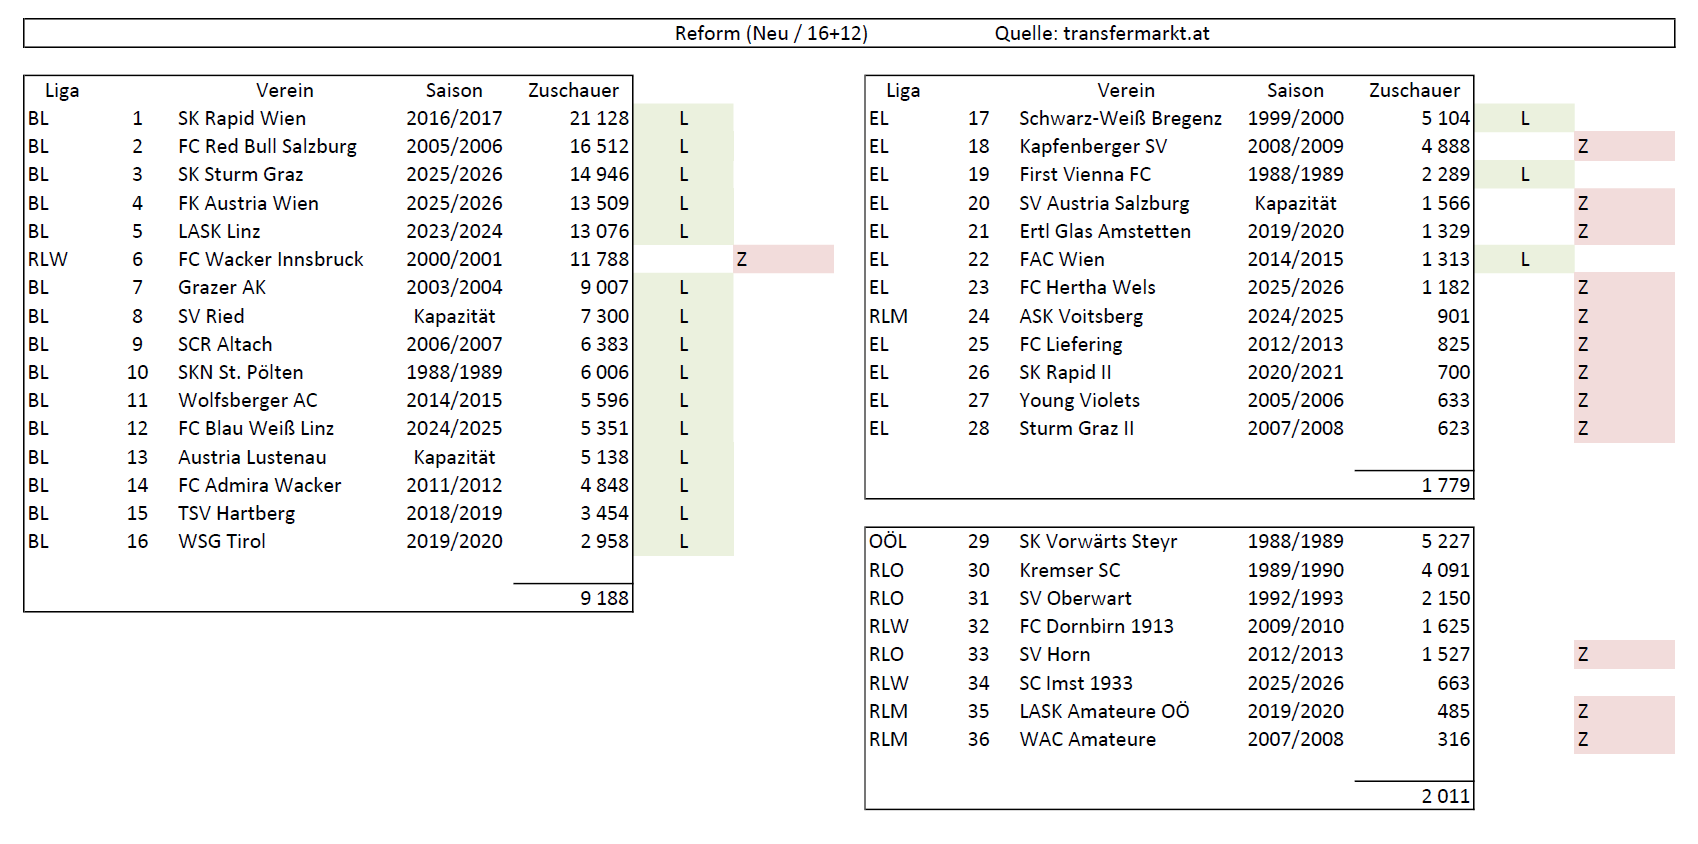Click the pink Z cell beside FC Wacker Innsbruck
Viewport: 1698px width, 844px height.
(x=782, y=259)
